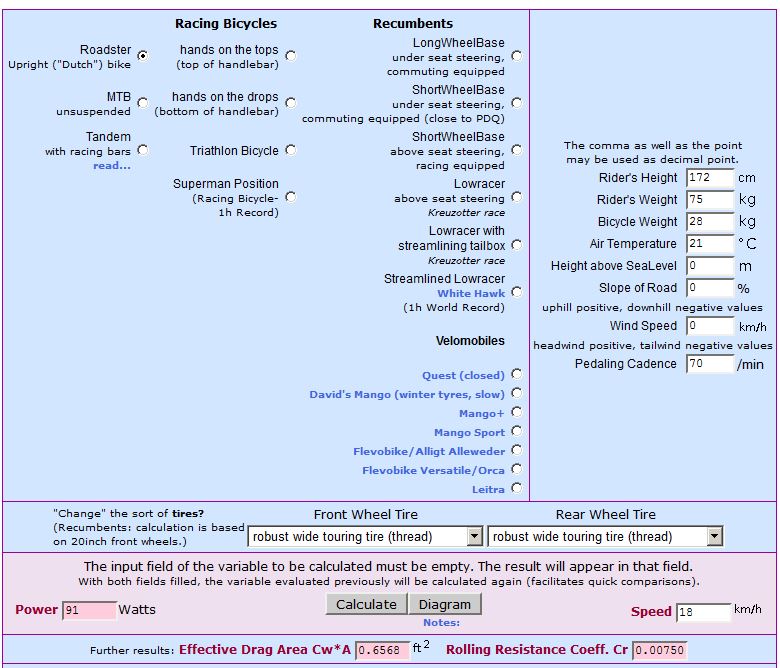Focus the Bicycle Weight field

[710, 222]
